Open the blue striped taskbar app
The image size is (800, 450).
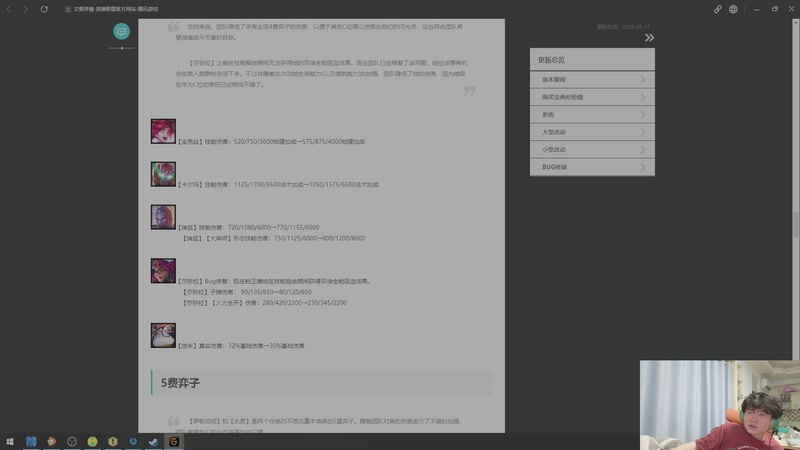coord(31,442)
